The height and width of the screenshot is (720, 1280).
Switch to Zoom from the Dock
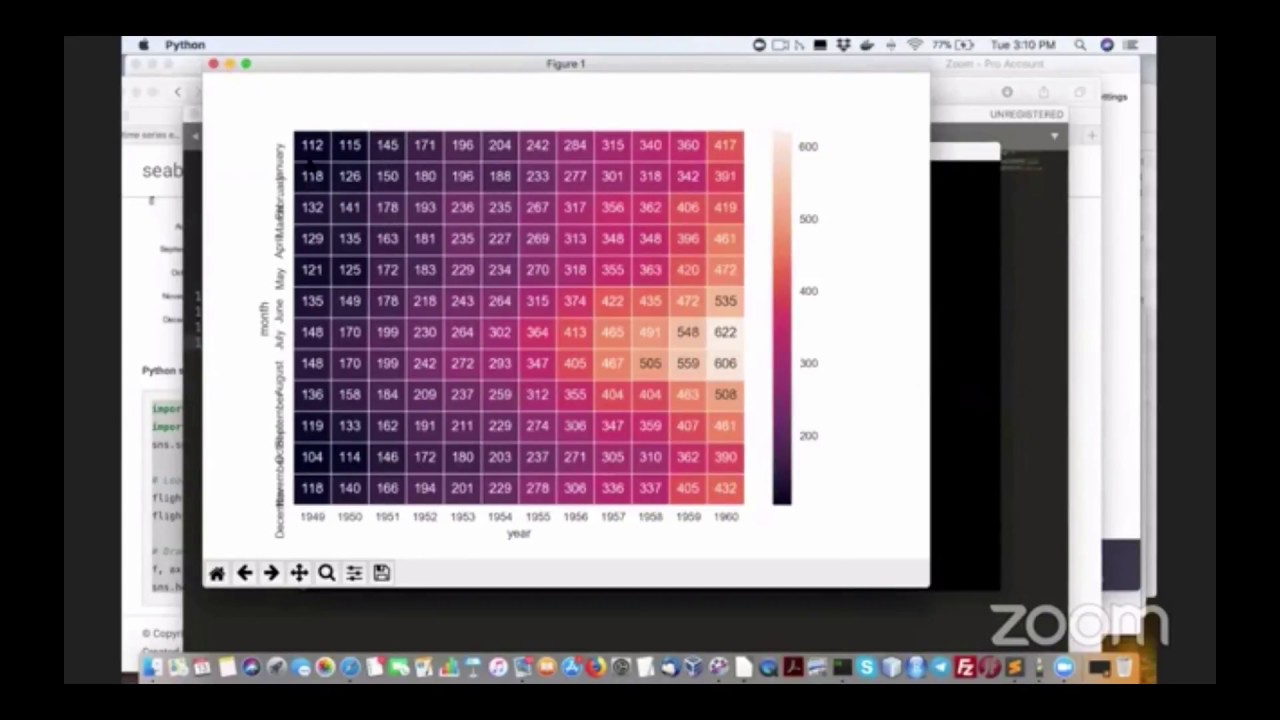pos(1062,667)
